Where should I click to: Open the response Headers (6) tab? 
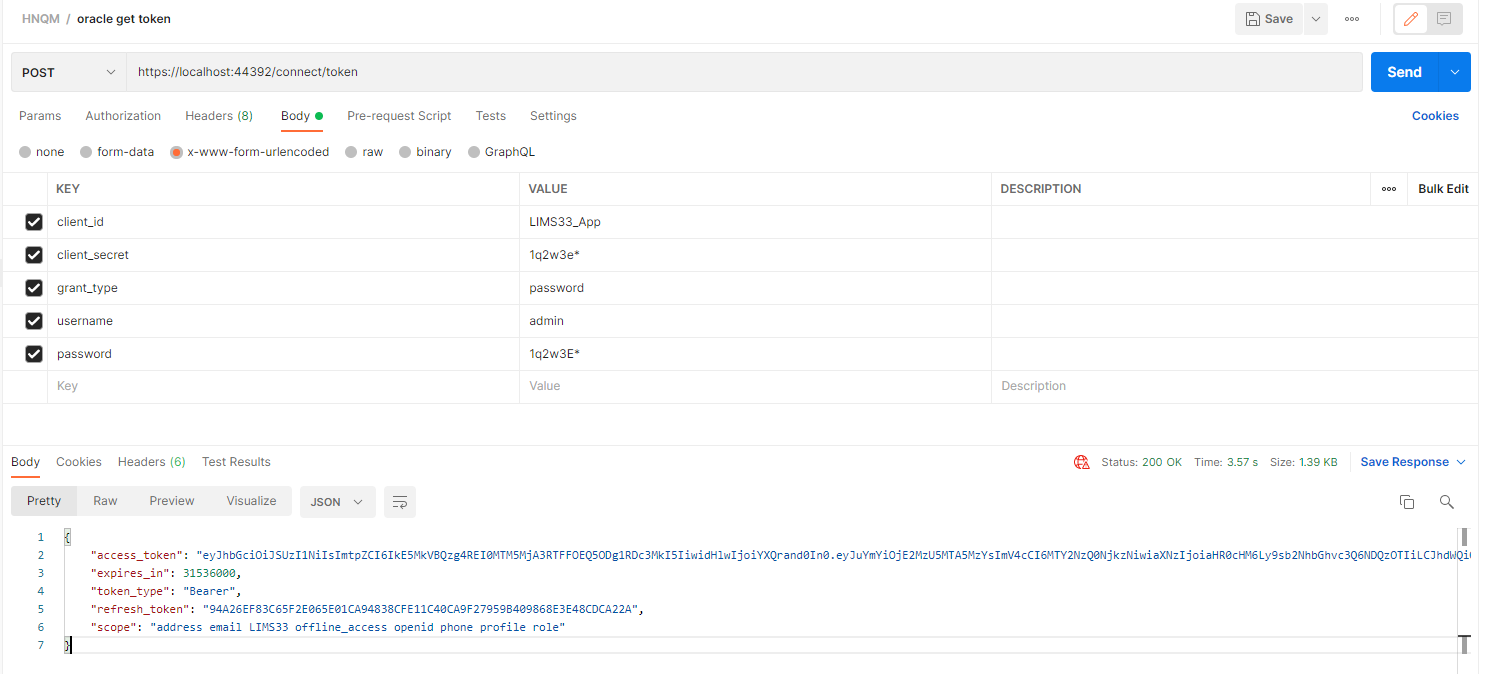click(151, 462)
